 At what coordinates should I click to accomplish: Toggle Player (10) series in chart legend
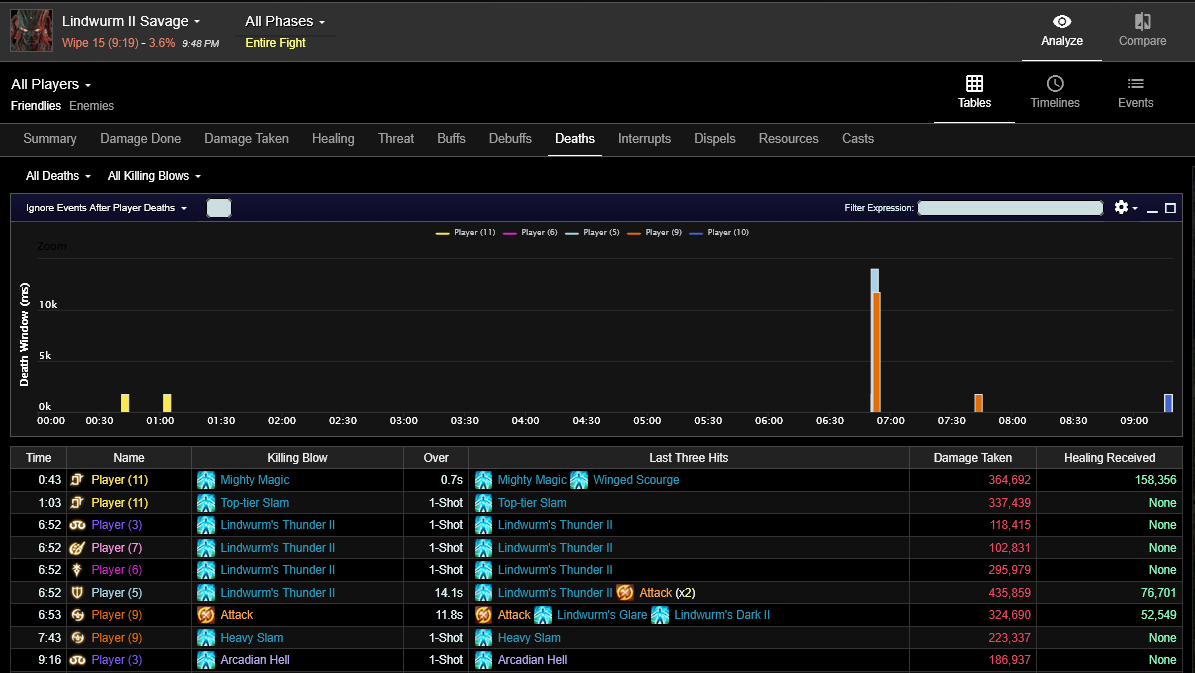coord(719,232)
